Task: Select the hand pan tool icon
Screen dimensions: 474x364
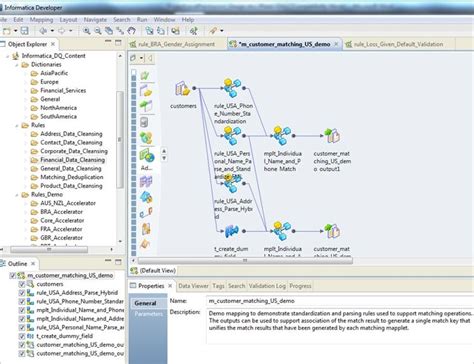Action: [132, 31]
